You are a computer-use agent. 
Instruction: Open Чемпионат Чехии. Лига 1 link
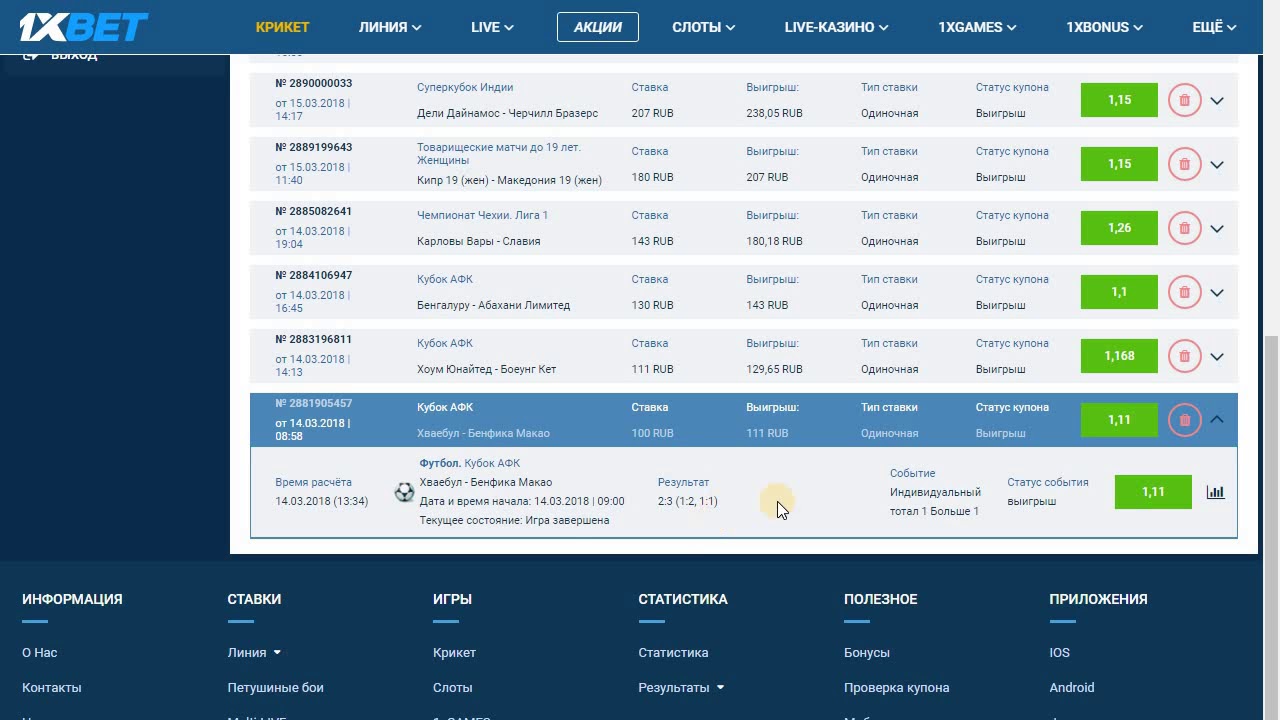[483, 215]
